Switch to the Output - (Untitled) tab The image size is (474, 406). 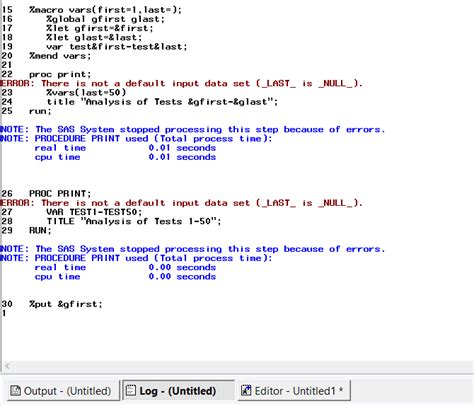61,391
